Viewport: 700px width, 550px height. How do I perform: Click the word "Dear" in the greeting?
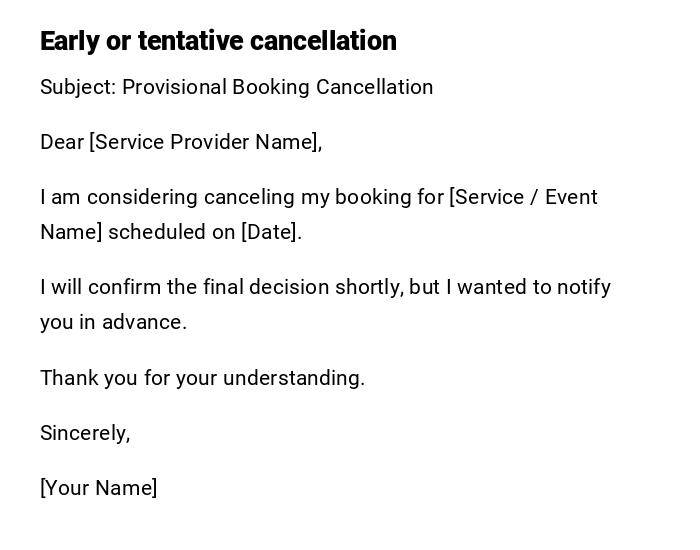coord(62,142)
